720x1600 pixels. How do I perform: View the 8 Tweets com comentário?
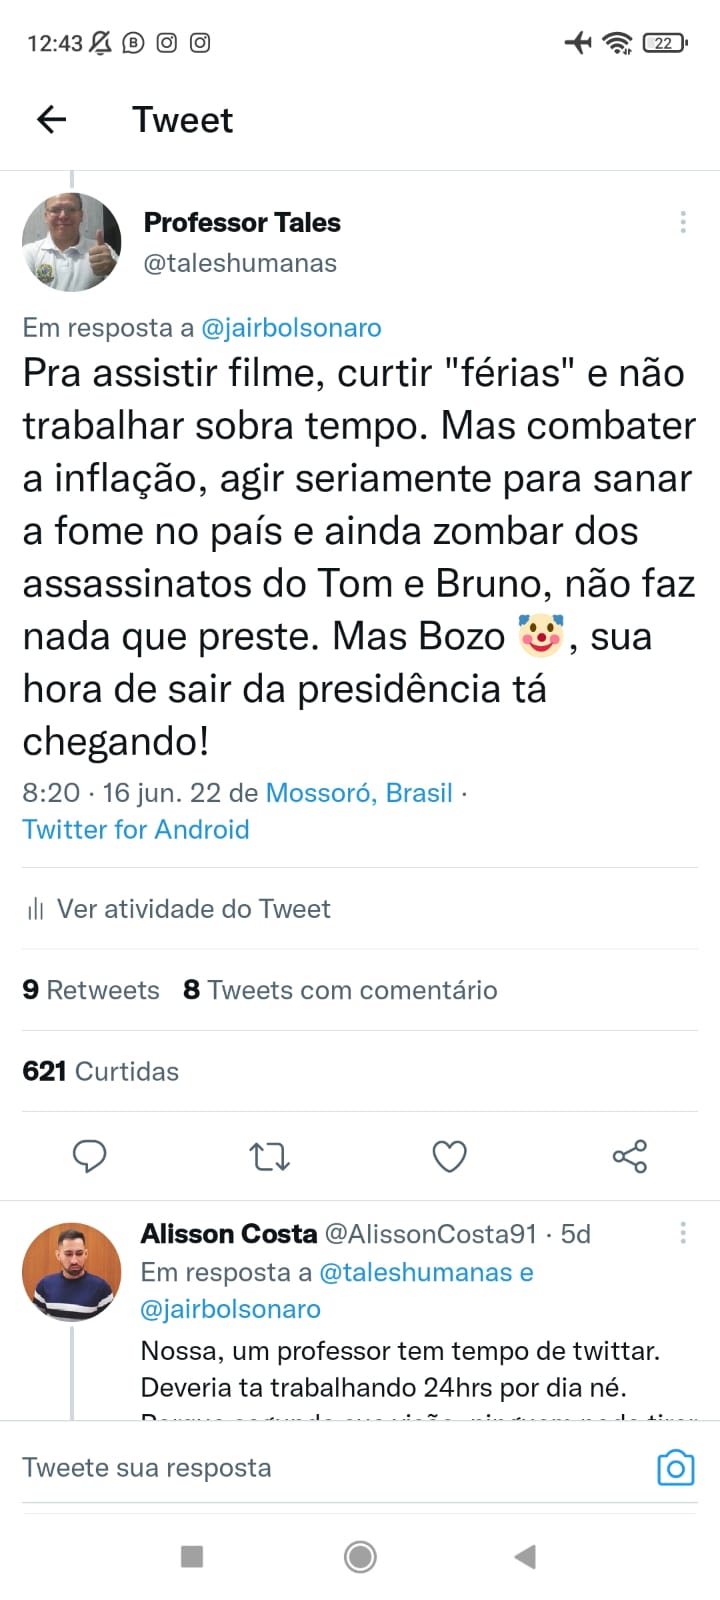(340, 990)
